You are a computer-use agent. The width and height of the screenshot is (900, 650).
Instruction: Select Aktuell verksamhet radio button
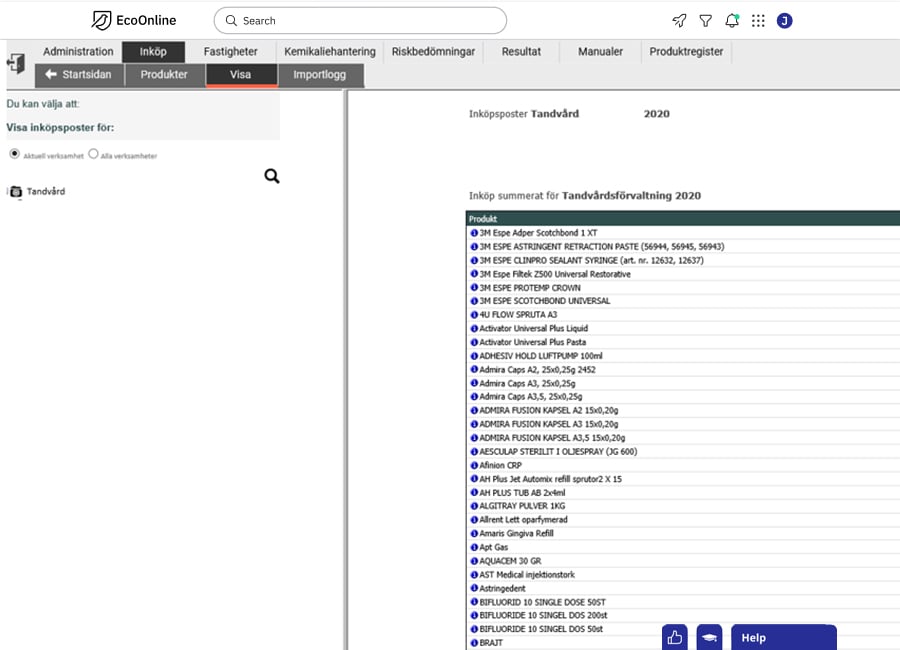[x=14, y=154]
